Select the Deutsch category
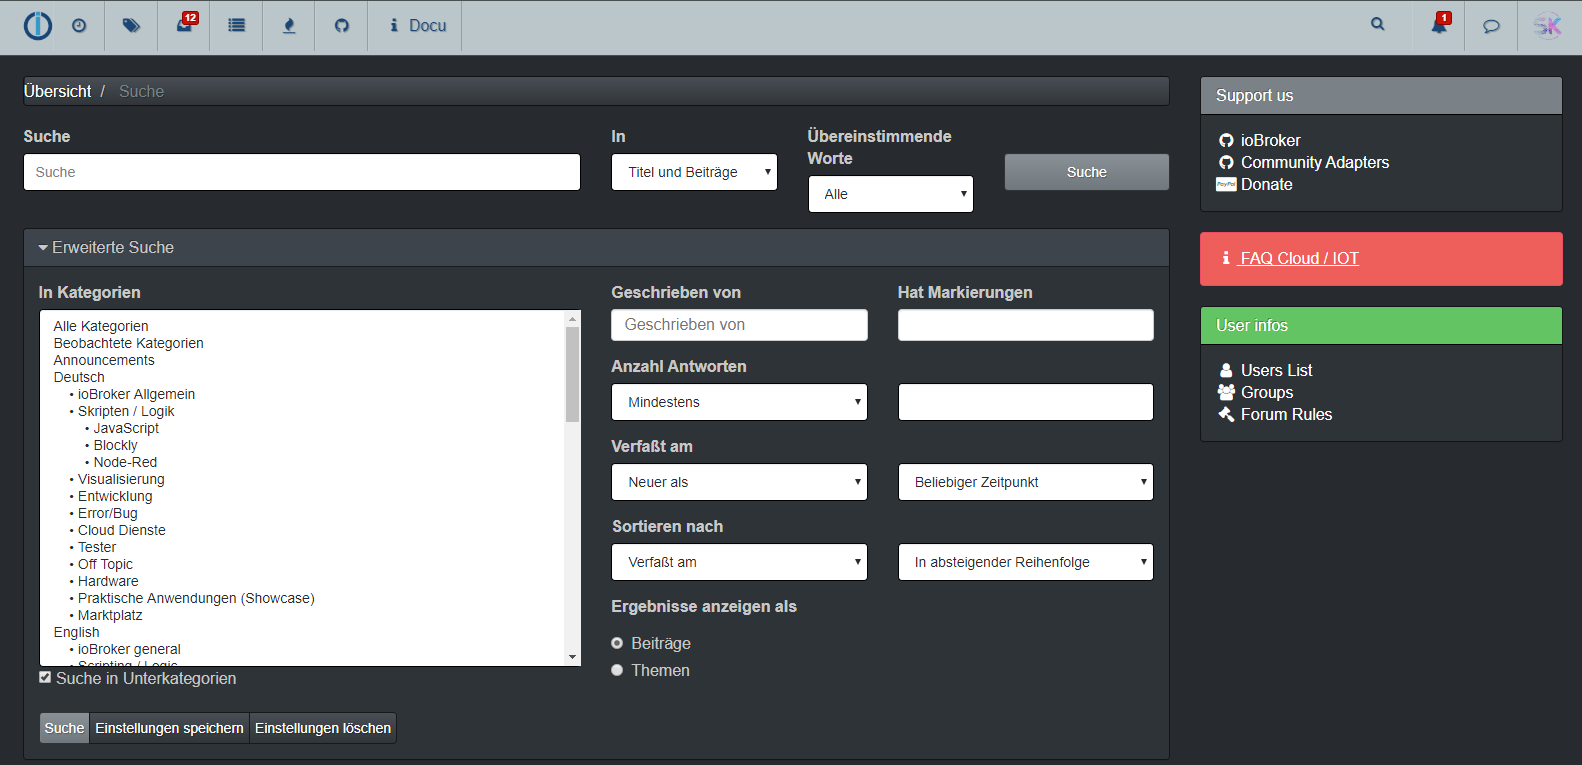Image resolution: width=1582 pixels, height=765 pixels. [x=79, y=377]
